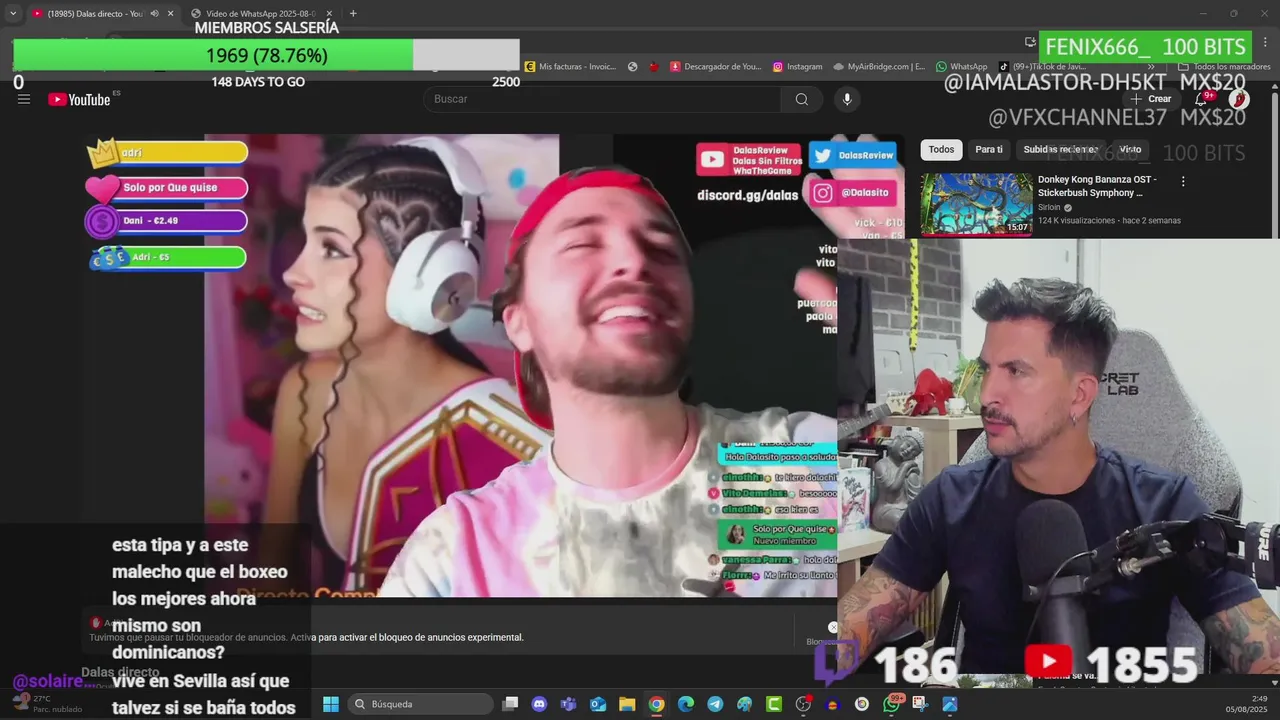Open the tab search dropdown arrow
1280x720 pixels.
point(12,14)
